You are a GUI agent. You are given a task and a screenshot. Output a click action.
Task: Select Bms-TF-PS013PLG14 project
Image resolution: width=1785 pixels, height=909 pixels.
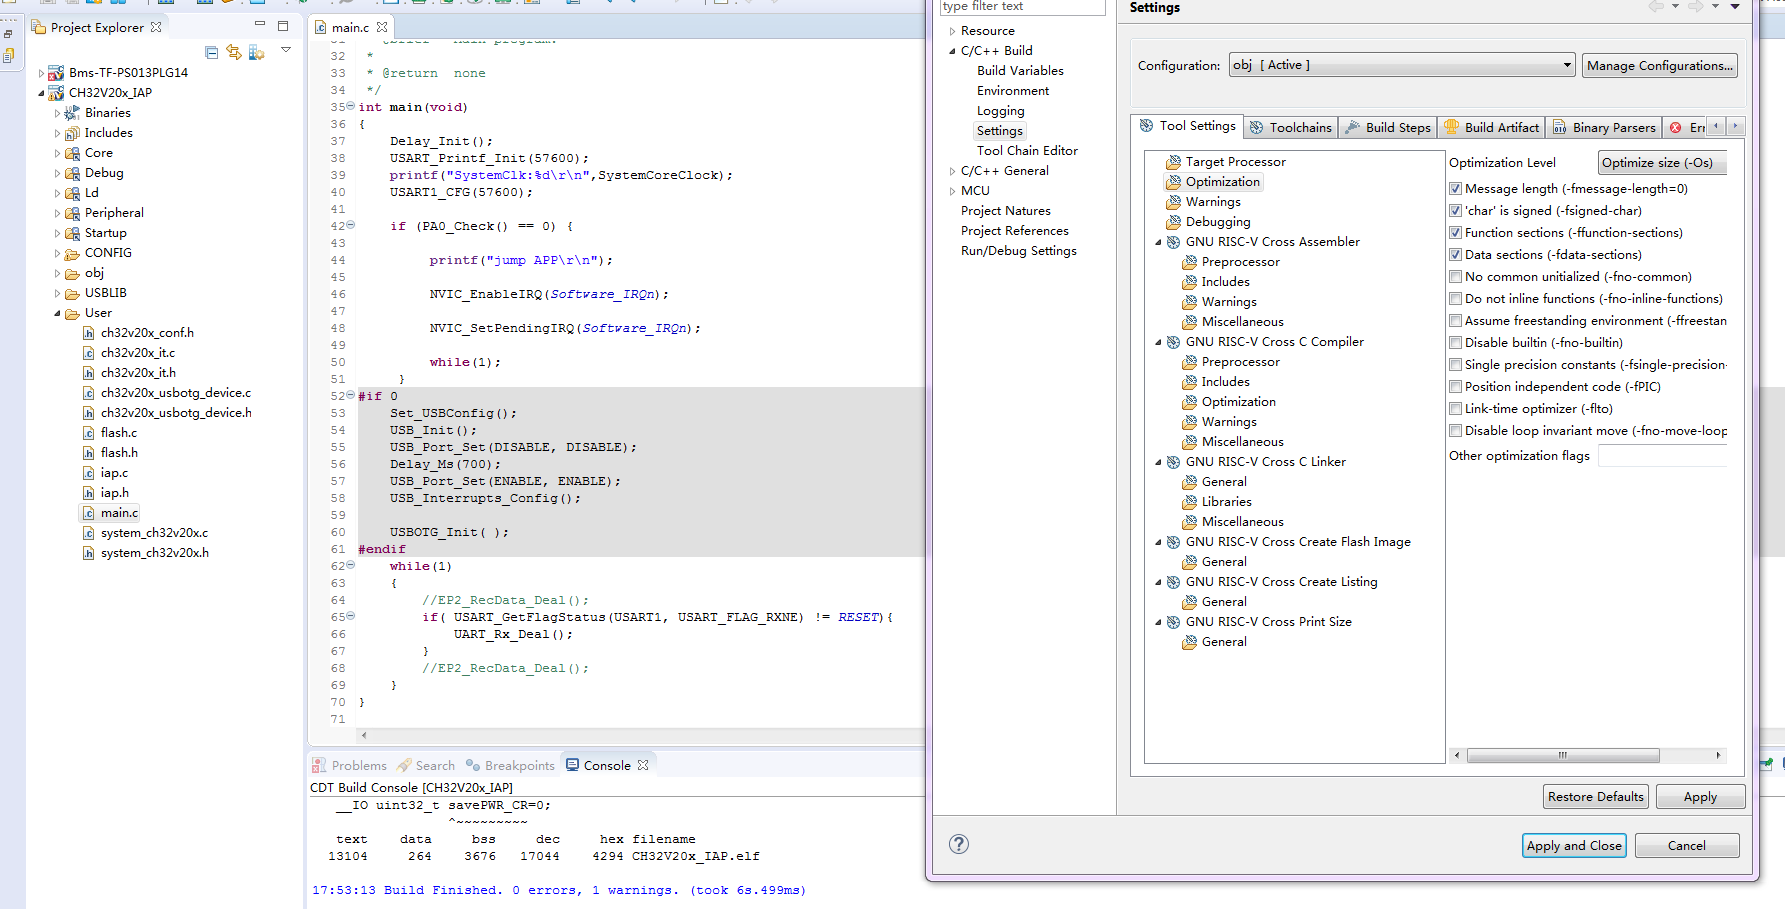tap(128, 73)
